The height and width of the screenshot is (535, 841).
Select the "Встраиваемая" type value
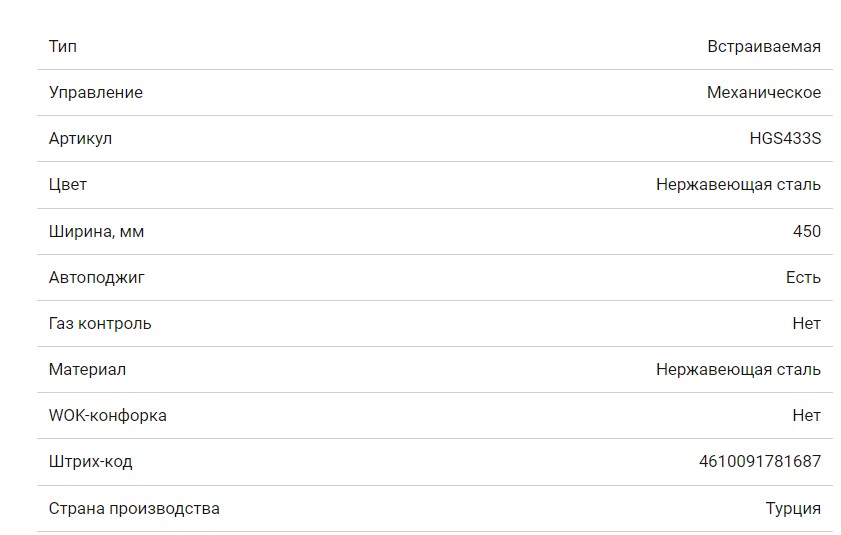click(763, 46)
